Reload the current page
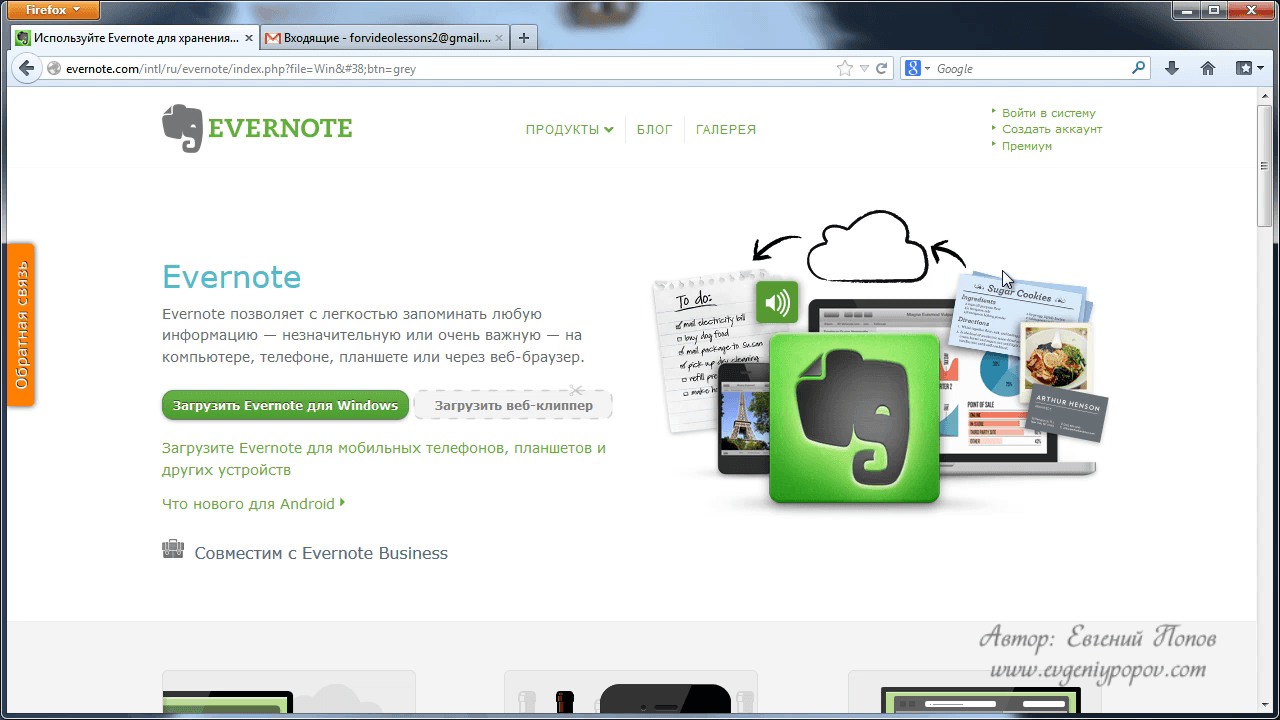 point(881,69)
